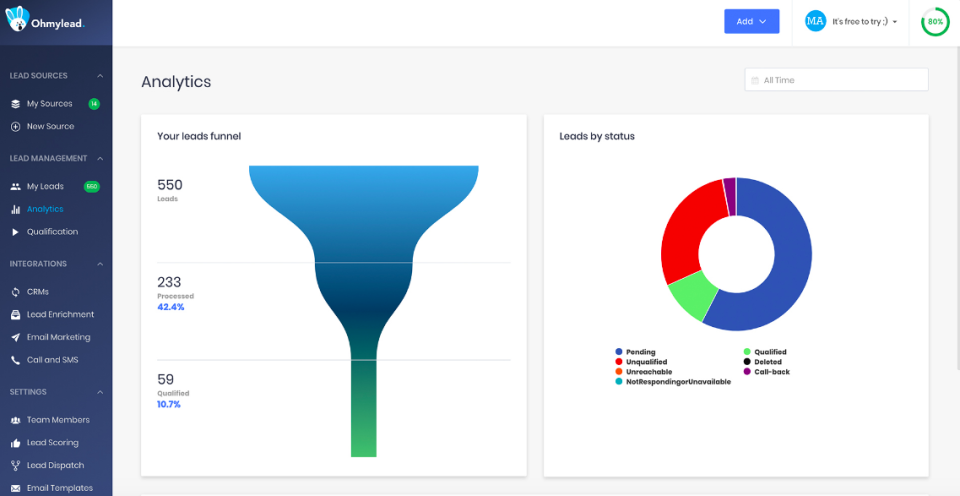The width and height of the screenshot is (960, 496).
Task: Open Call and SMS settings
Action: coord(53,360)
